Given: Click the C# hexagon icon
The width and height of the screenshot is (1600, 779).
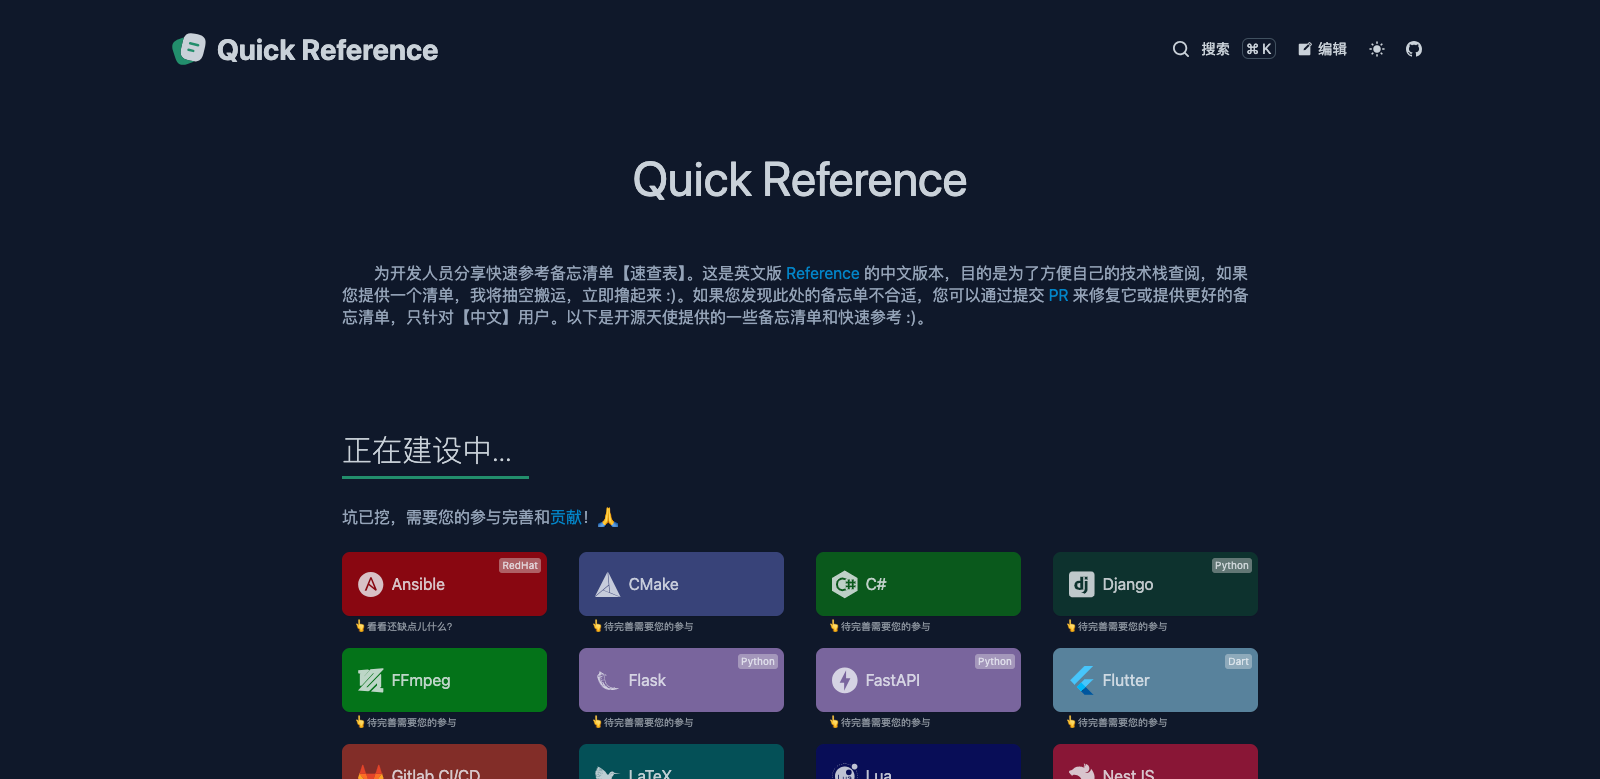Looking at the screenshot, I should pos(845,584).
